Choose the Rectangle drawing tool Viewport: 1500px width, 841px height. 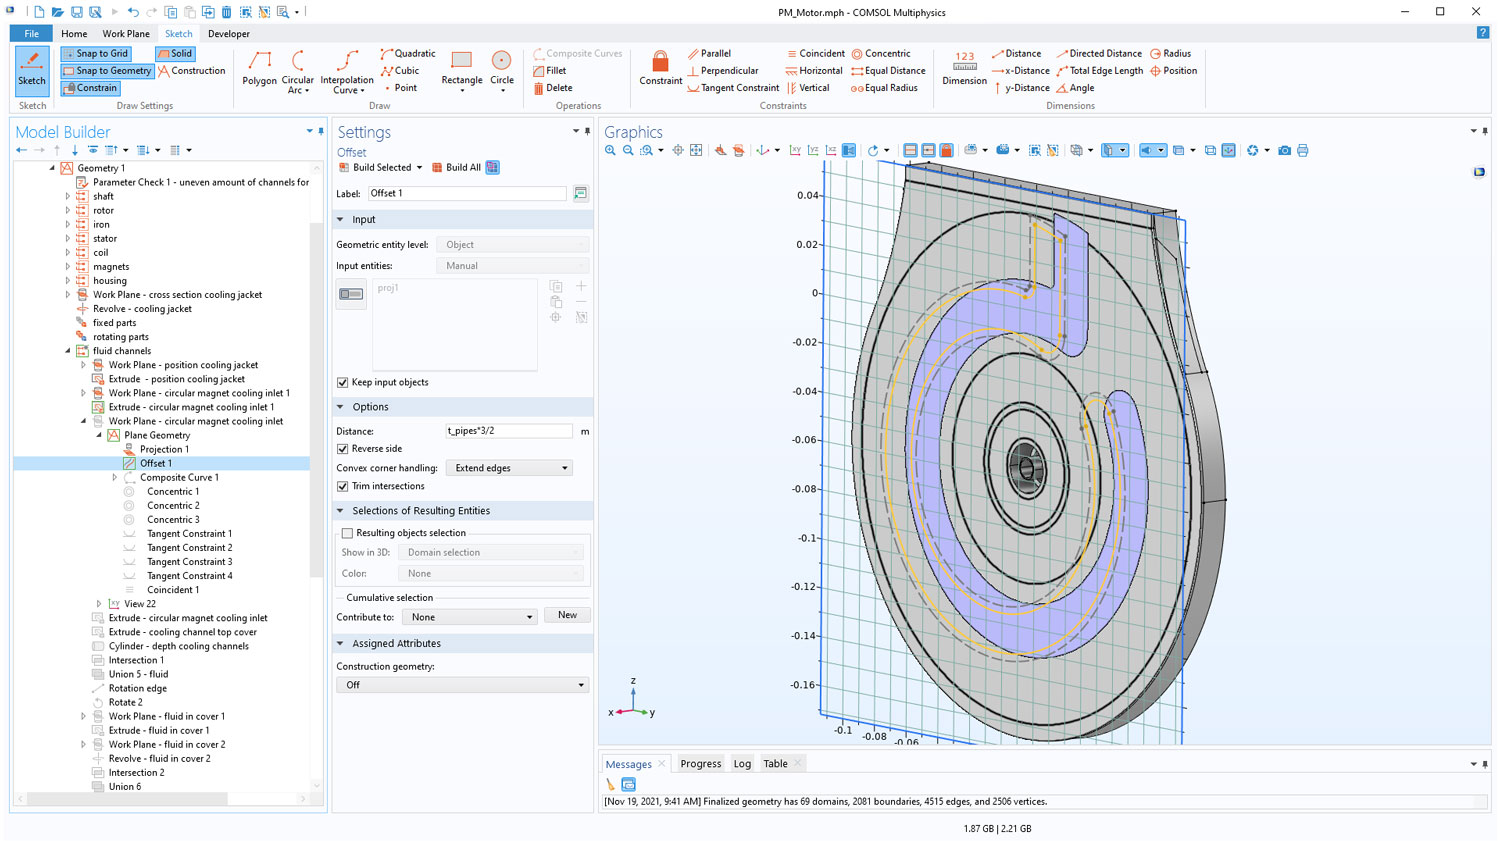click(x=461, y=70)
